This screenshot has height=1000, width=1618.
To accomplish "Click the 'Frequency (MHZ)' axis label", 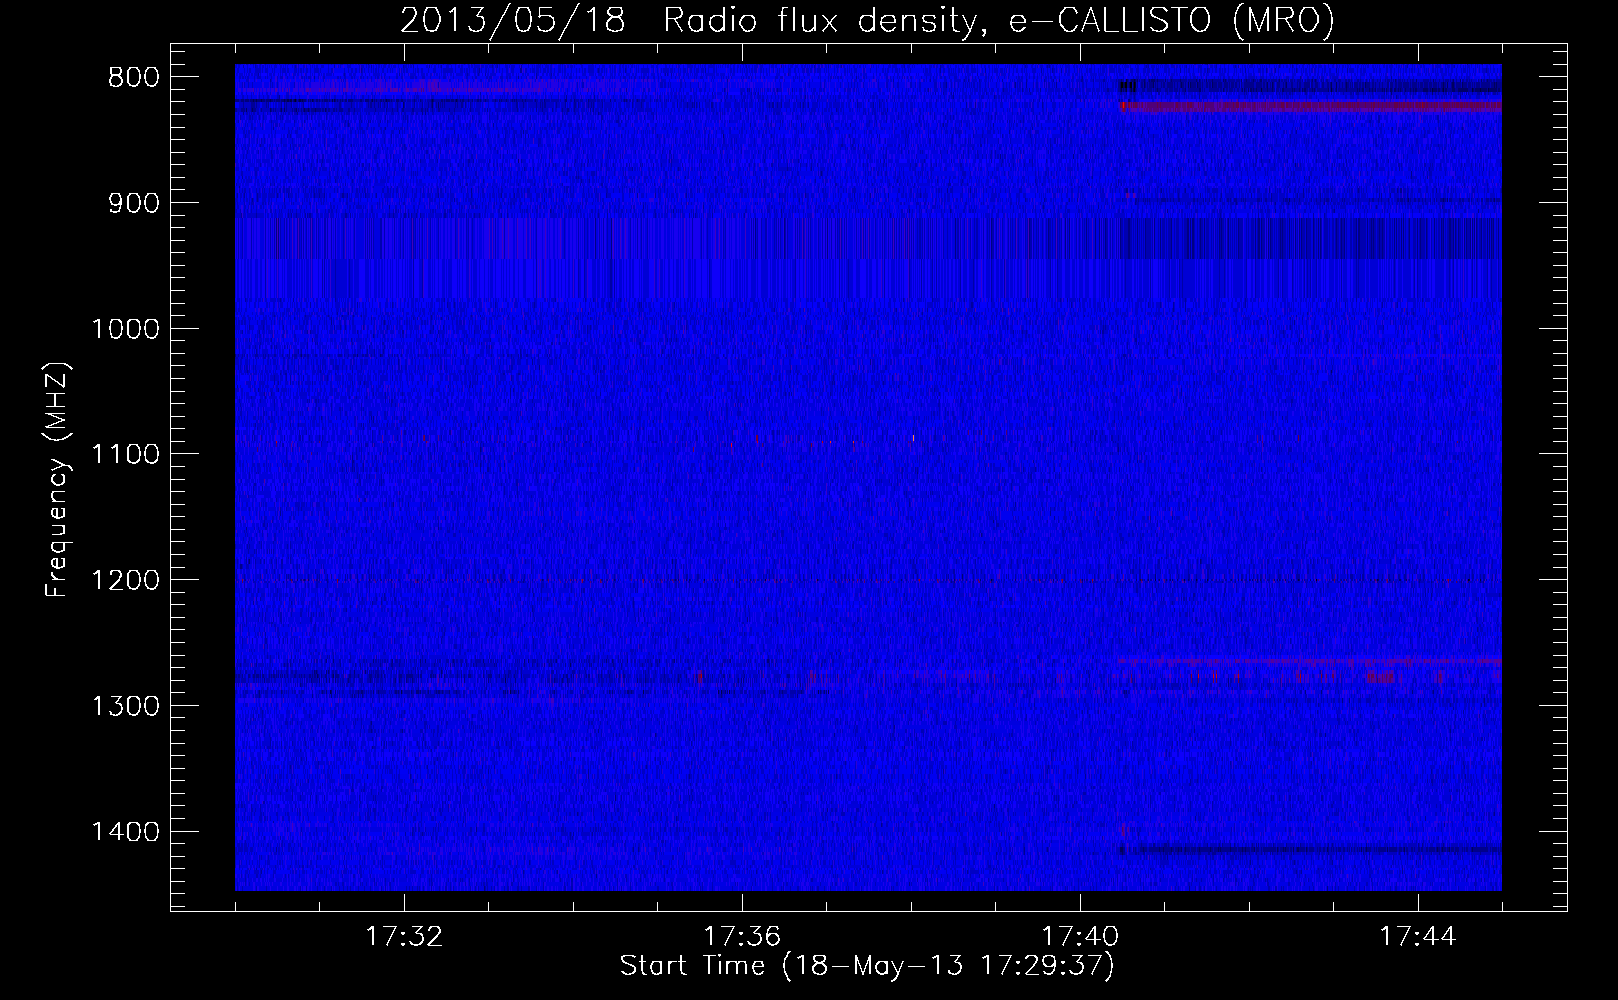I will pyautogui.click(x=57, y=480).
